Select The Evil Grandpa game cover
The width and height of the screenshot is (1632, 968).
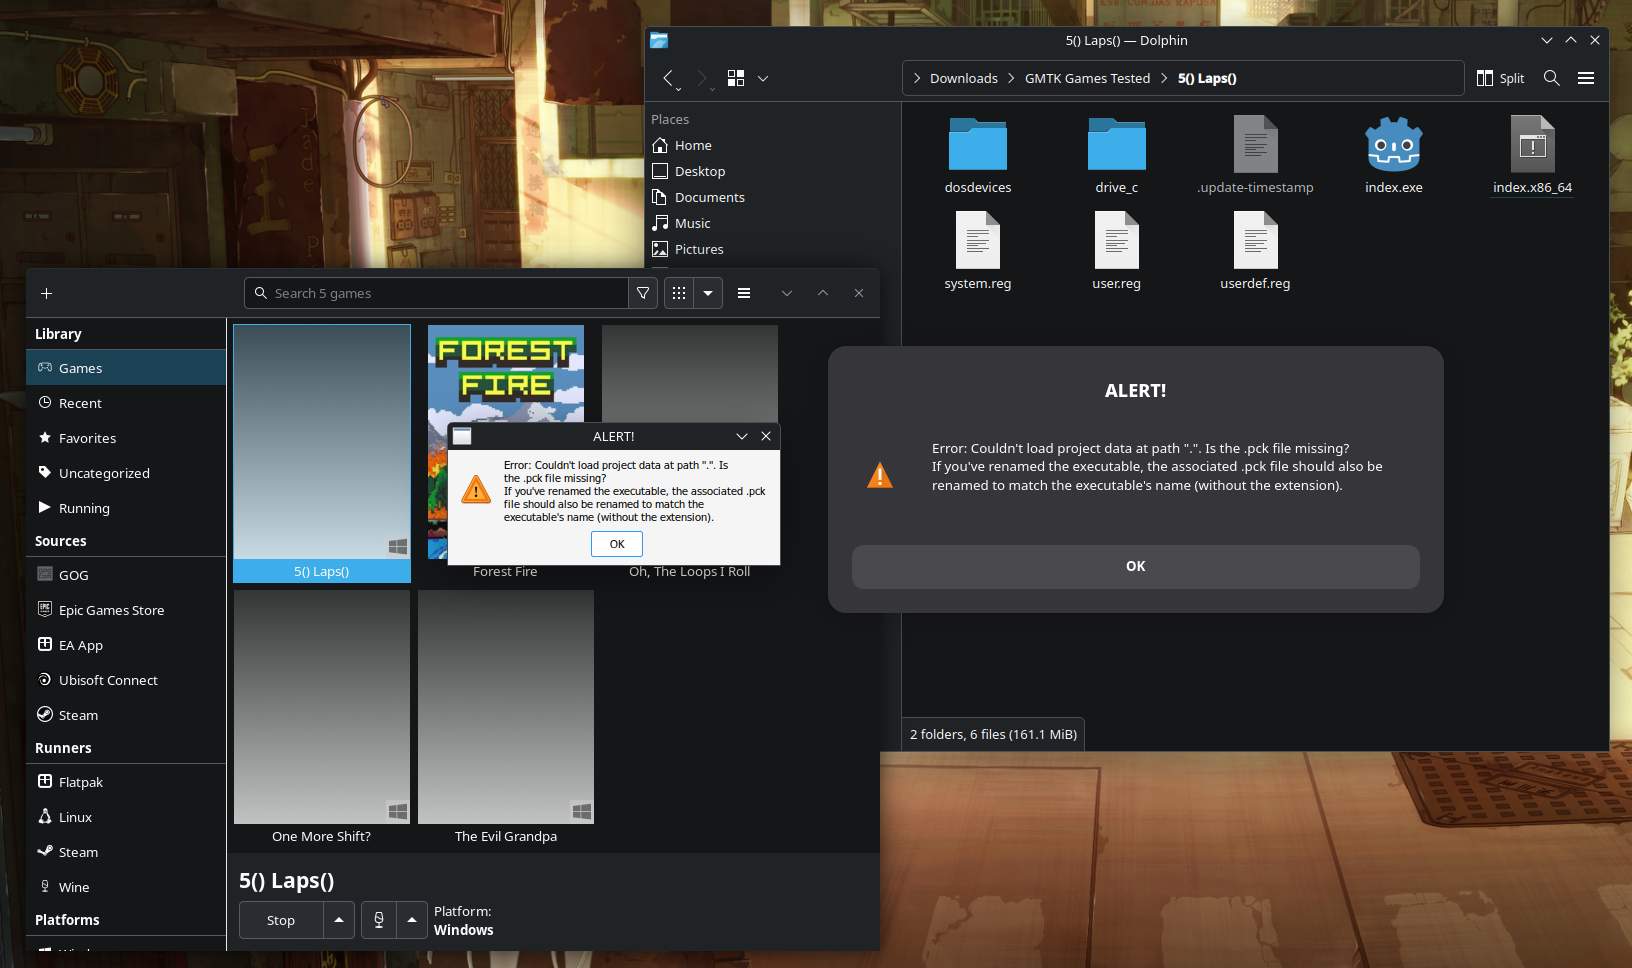tap(506, 707)
